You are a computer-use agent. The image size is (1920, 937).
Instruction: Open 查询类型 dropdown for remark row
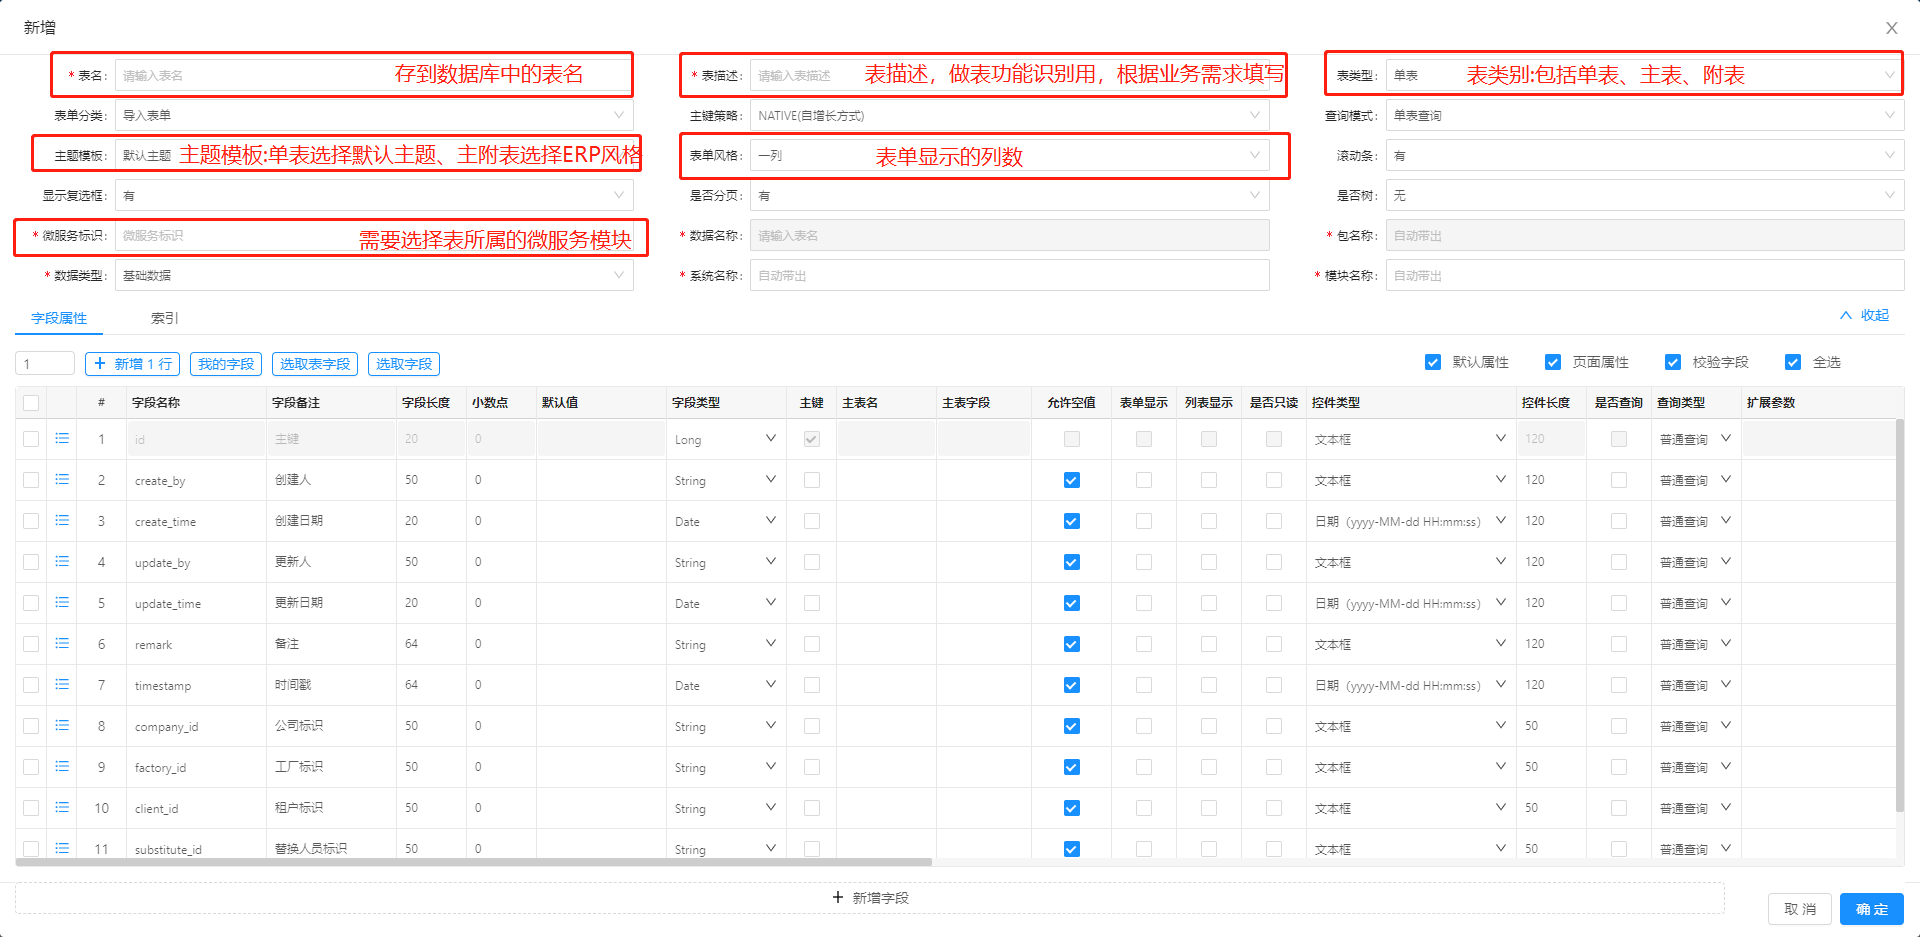[x=1695, y=644]
